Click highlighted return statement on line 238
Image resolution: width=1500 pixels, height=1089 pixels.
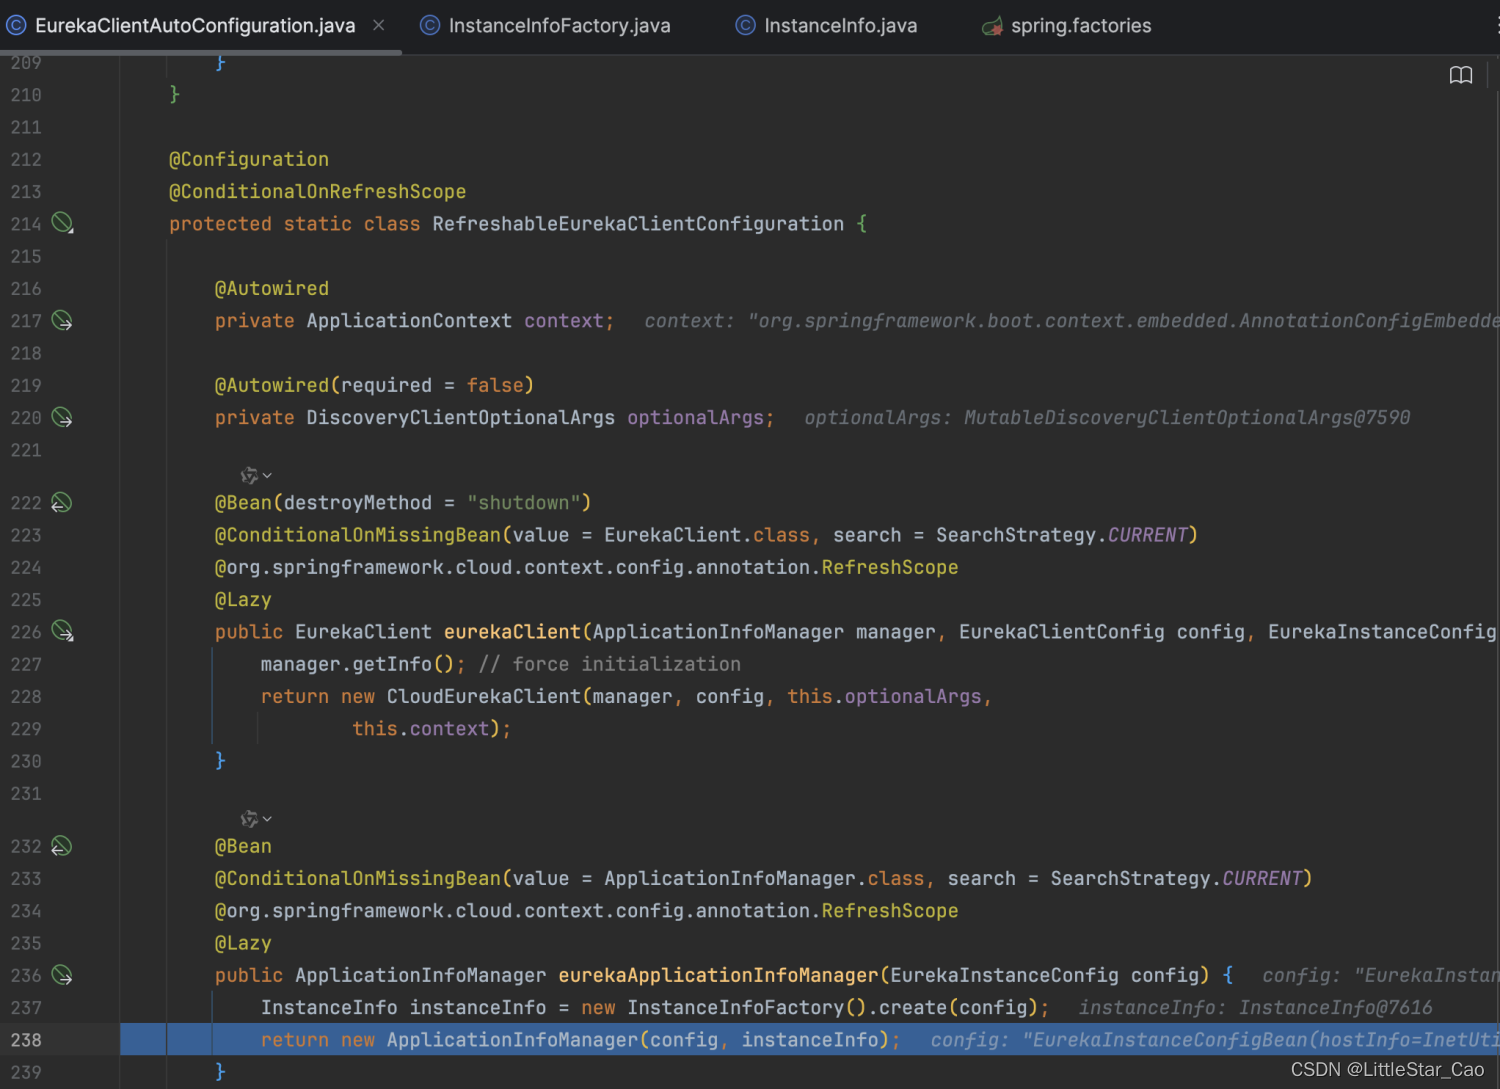click(580, 1040)
